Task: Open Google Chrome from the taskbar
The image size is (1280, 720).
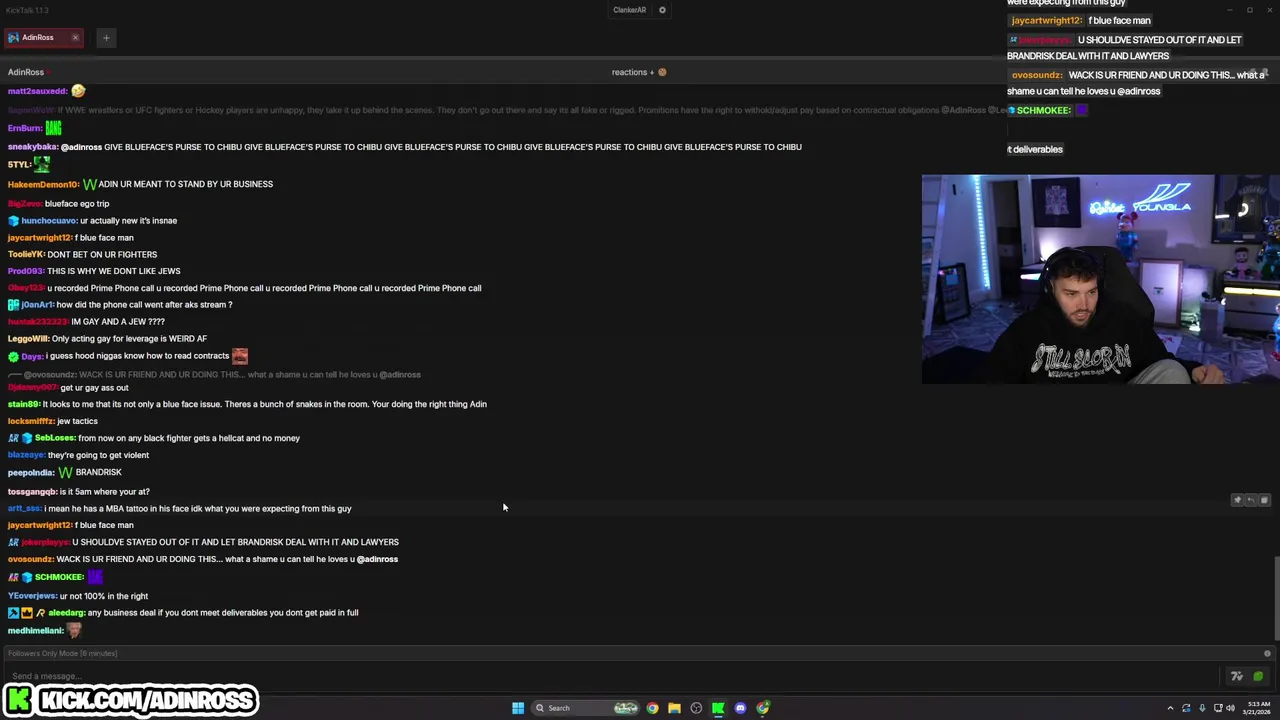Action: click(652, 708)
